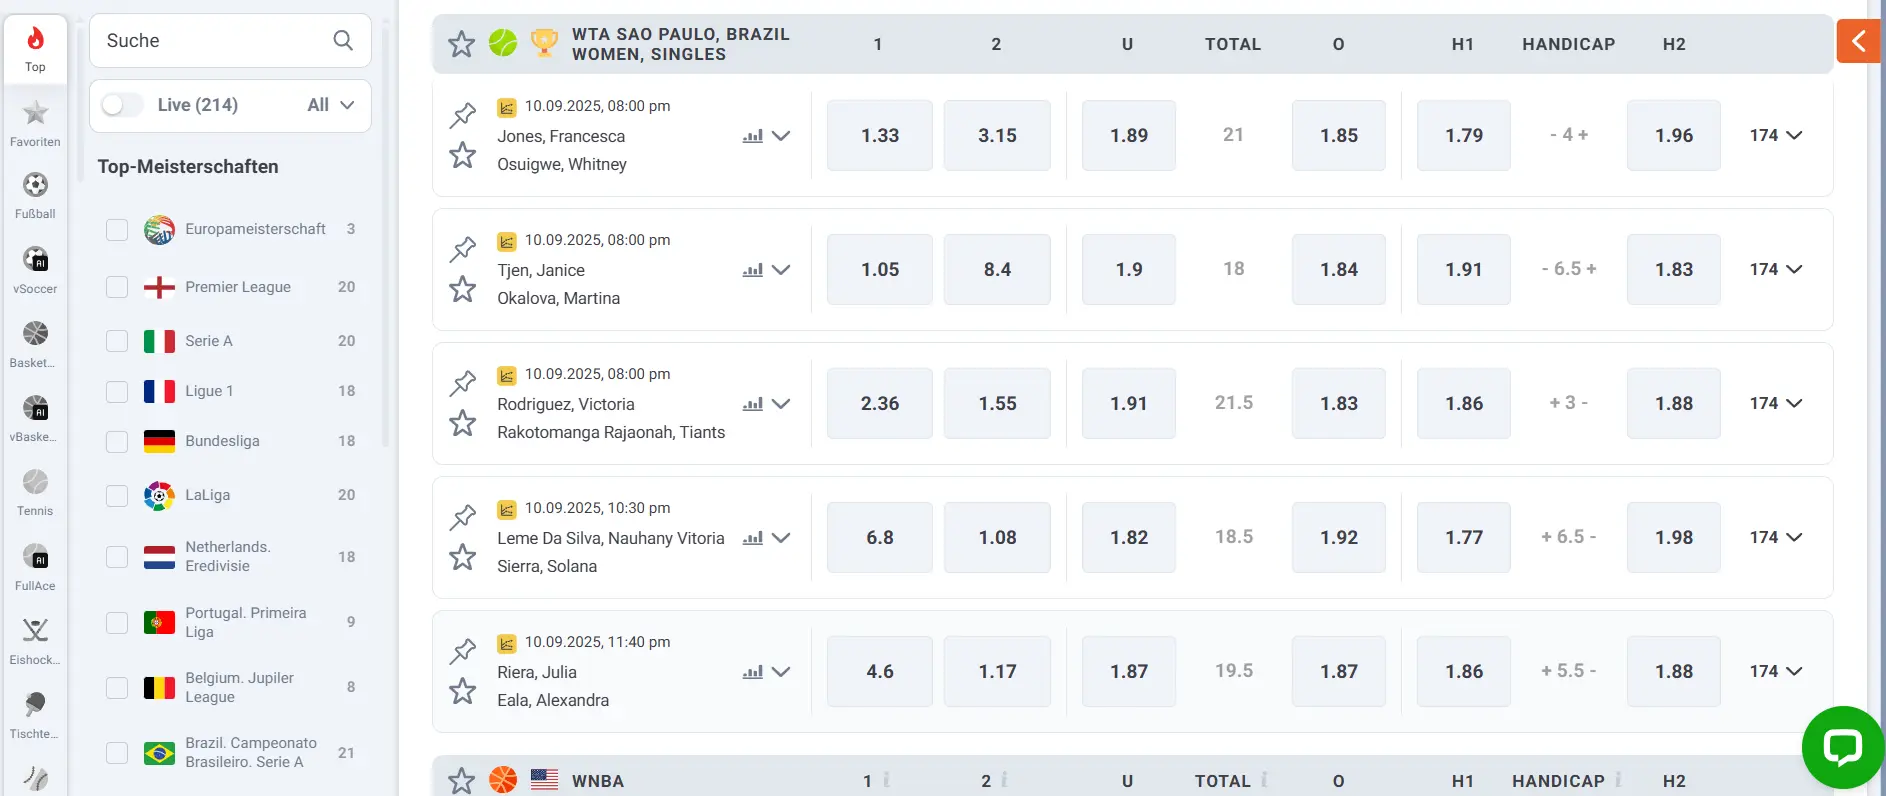Select odds 8.4 for Okalova, Martina
1886x796 pixels.
point(997,269)
